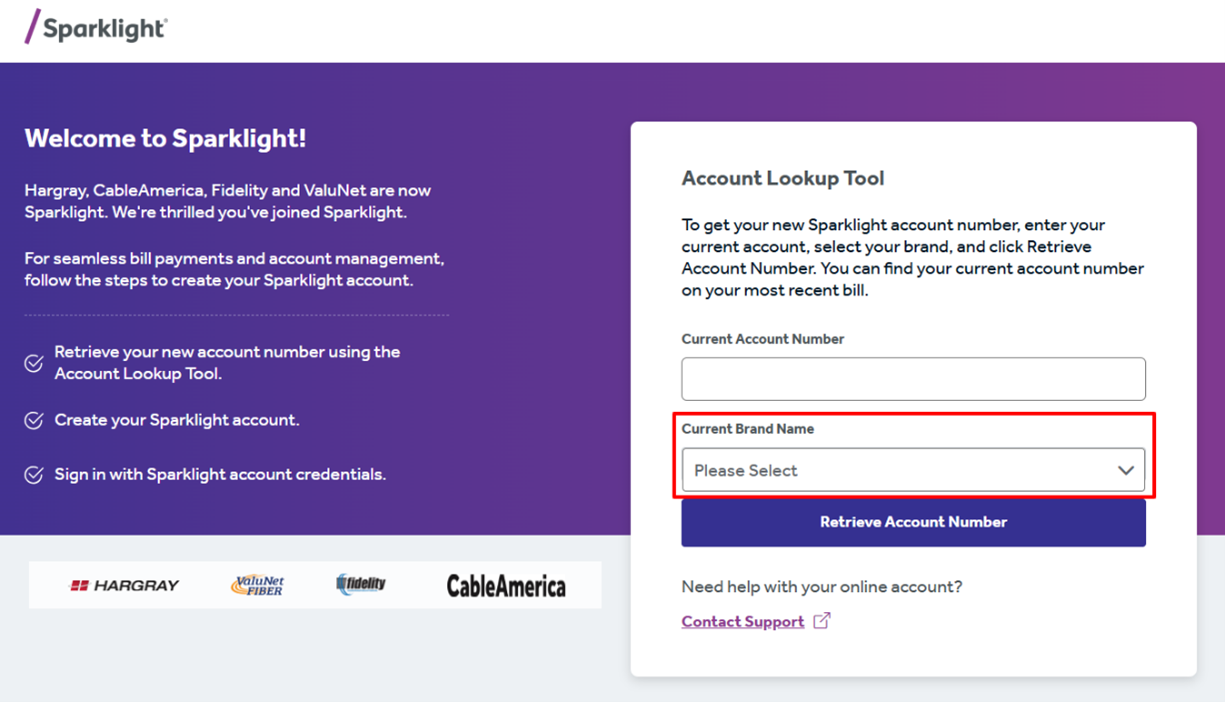Click the CableAmerica logo
The height and width of the screenshot is (702, 1225).
click(x=506, y=585)
